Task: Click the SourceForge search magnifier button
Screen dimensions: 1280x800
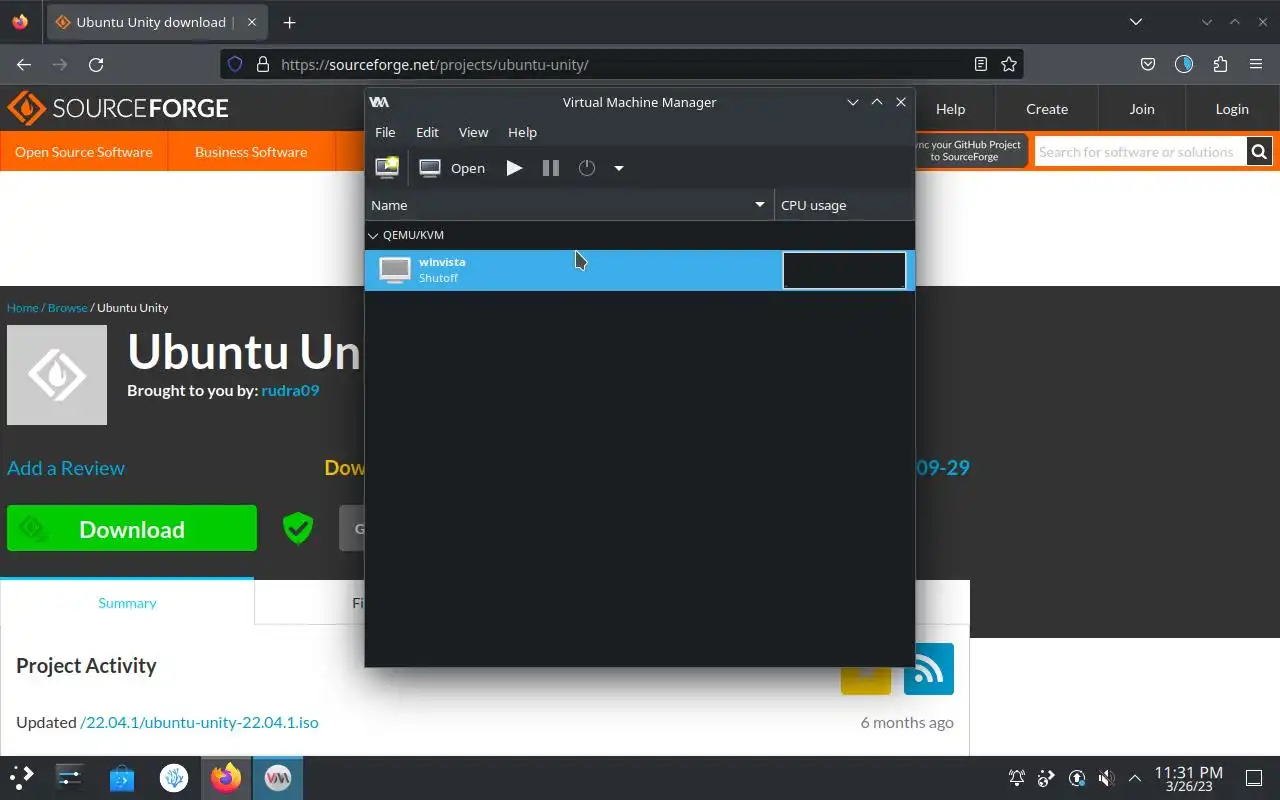Action: tap(1259, 152)
